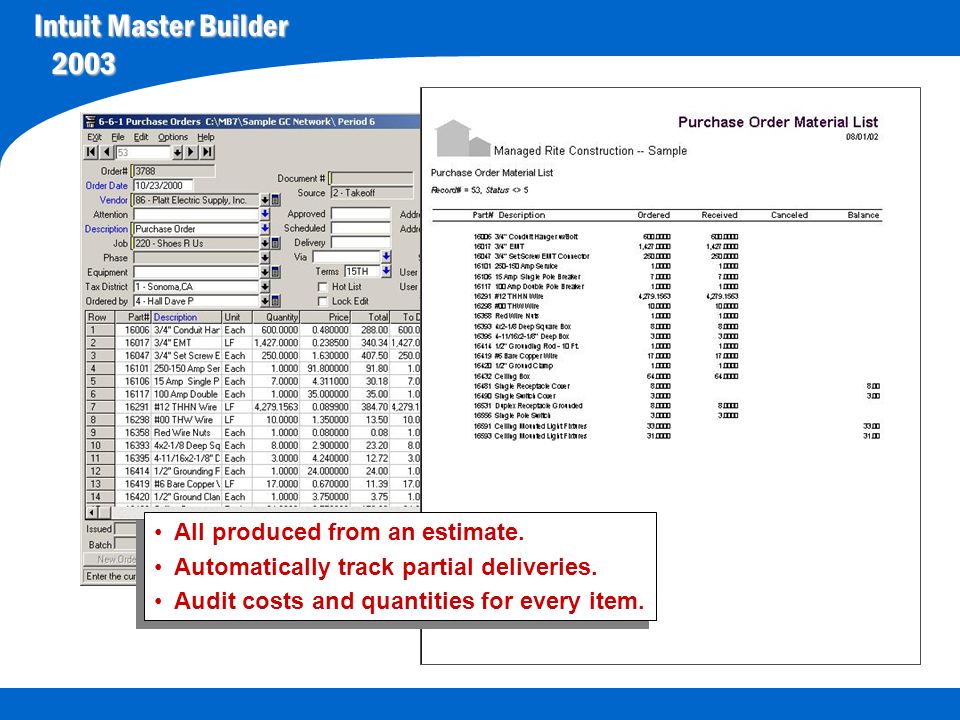Click the Purchase Orders window title icon
This screenshot has width=960, height=720.
tap(91, 121)
